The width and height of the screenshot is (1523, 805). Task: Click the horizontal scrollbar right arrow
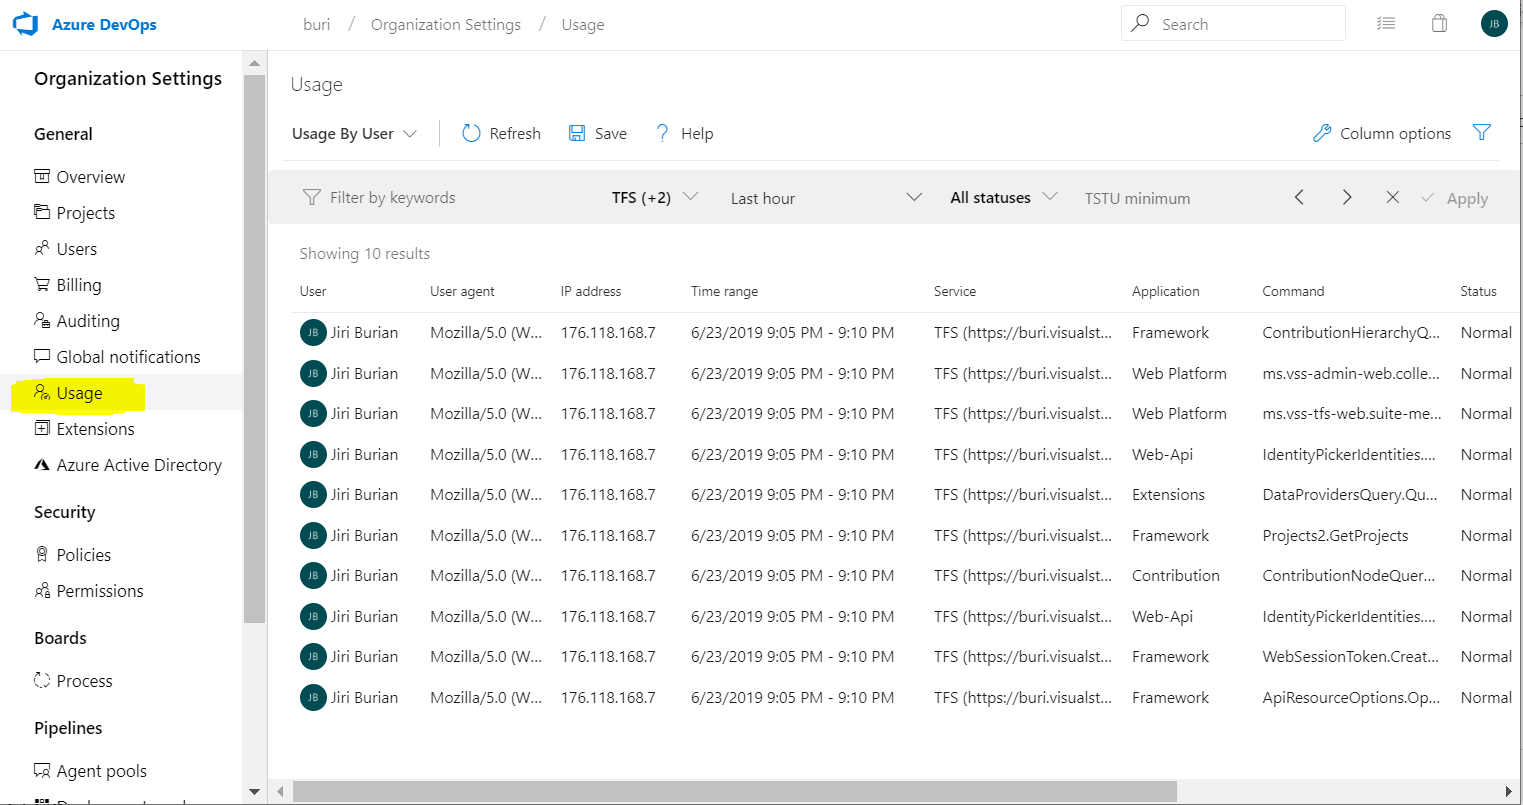click(1508, 791)
